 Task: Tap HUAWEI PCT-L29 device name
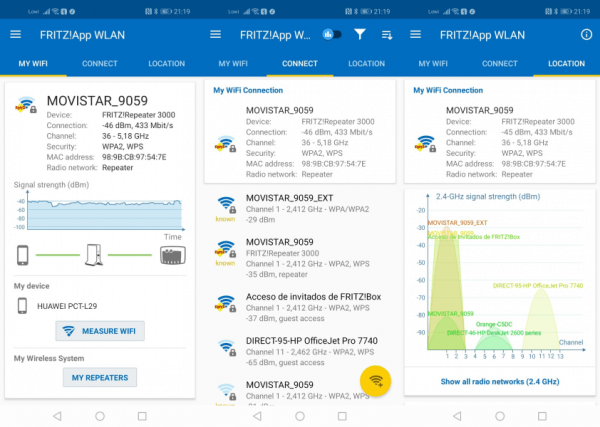click(67, 306)
